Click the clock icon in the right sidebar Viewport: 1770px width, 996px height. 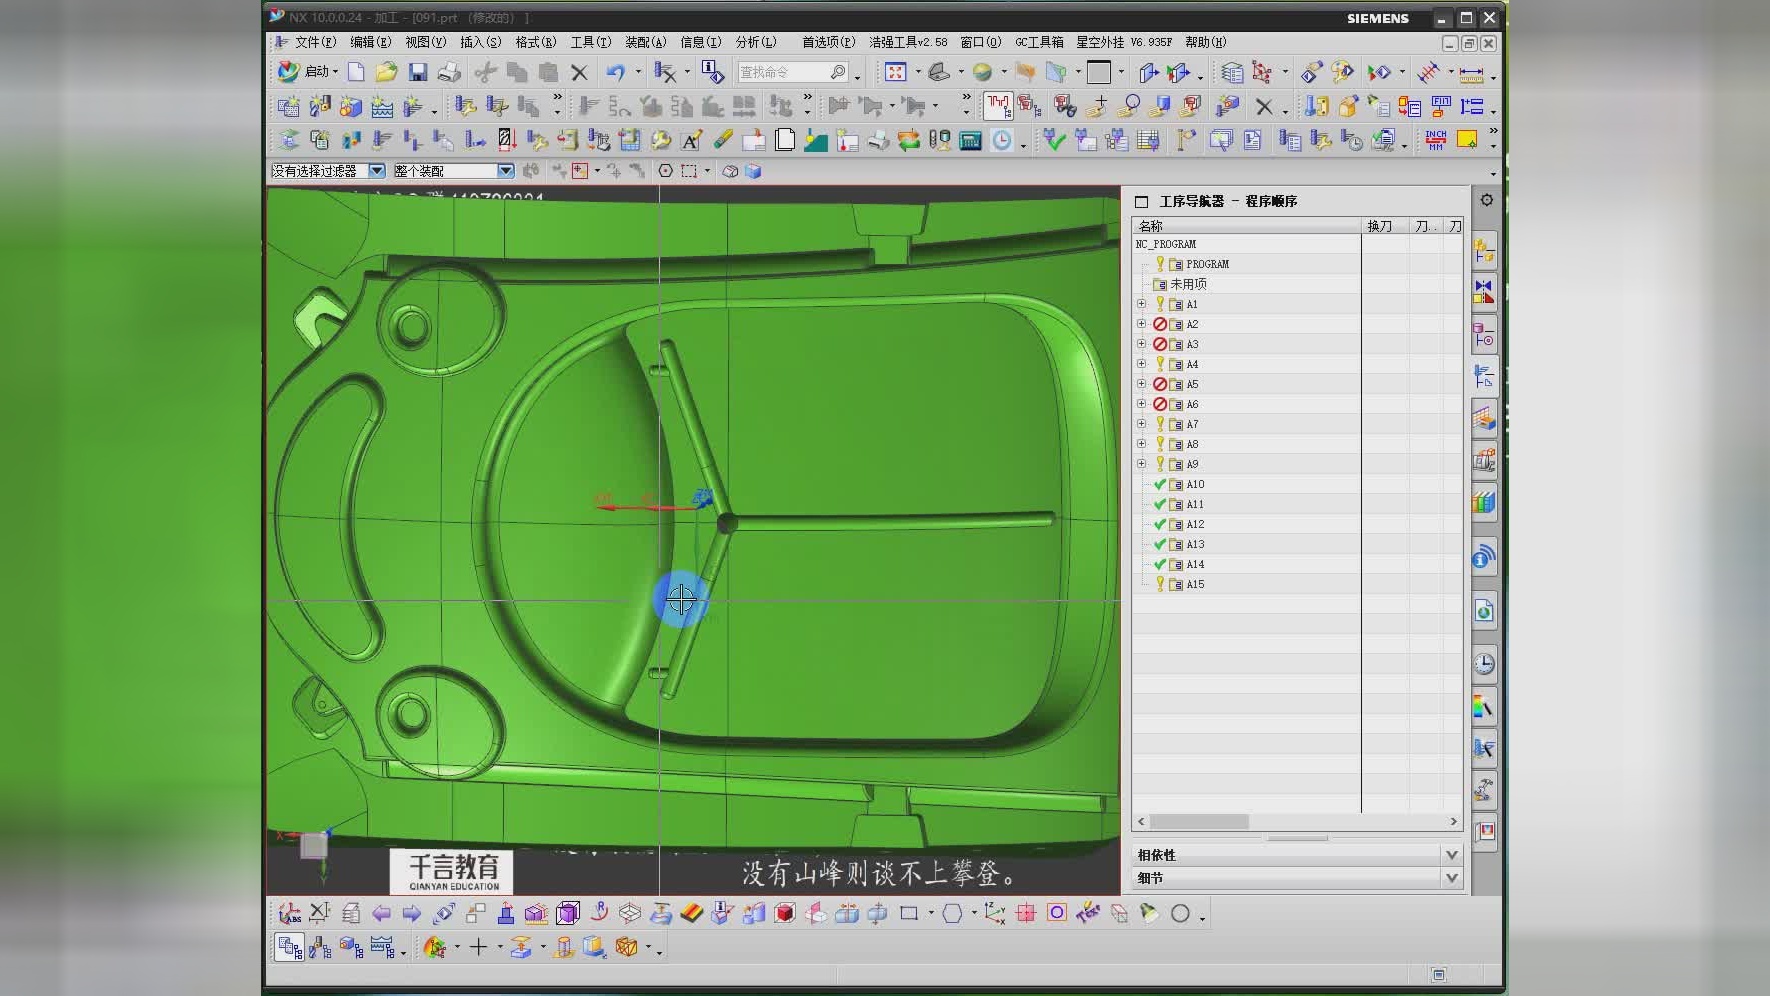click(1484, 664)
